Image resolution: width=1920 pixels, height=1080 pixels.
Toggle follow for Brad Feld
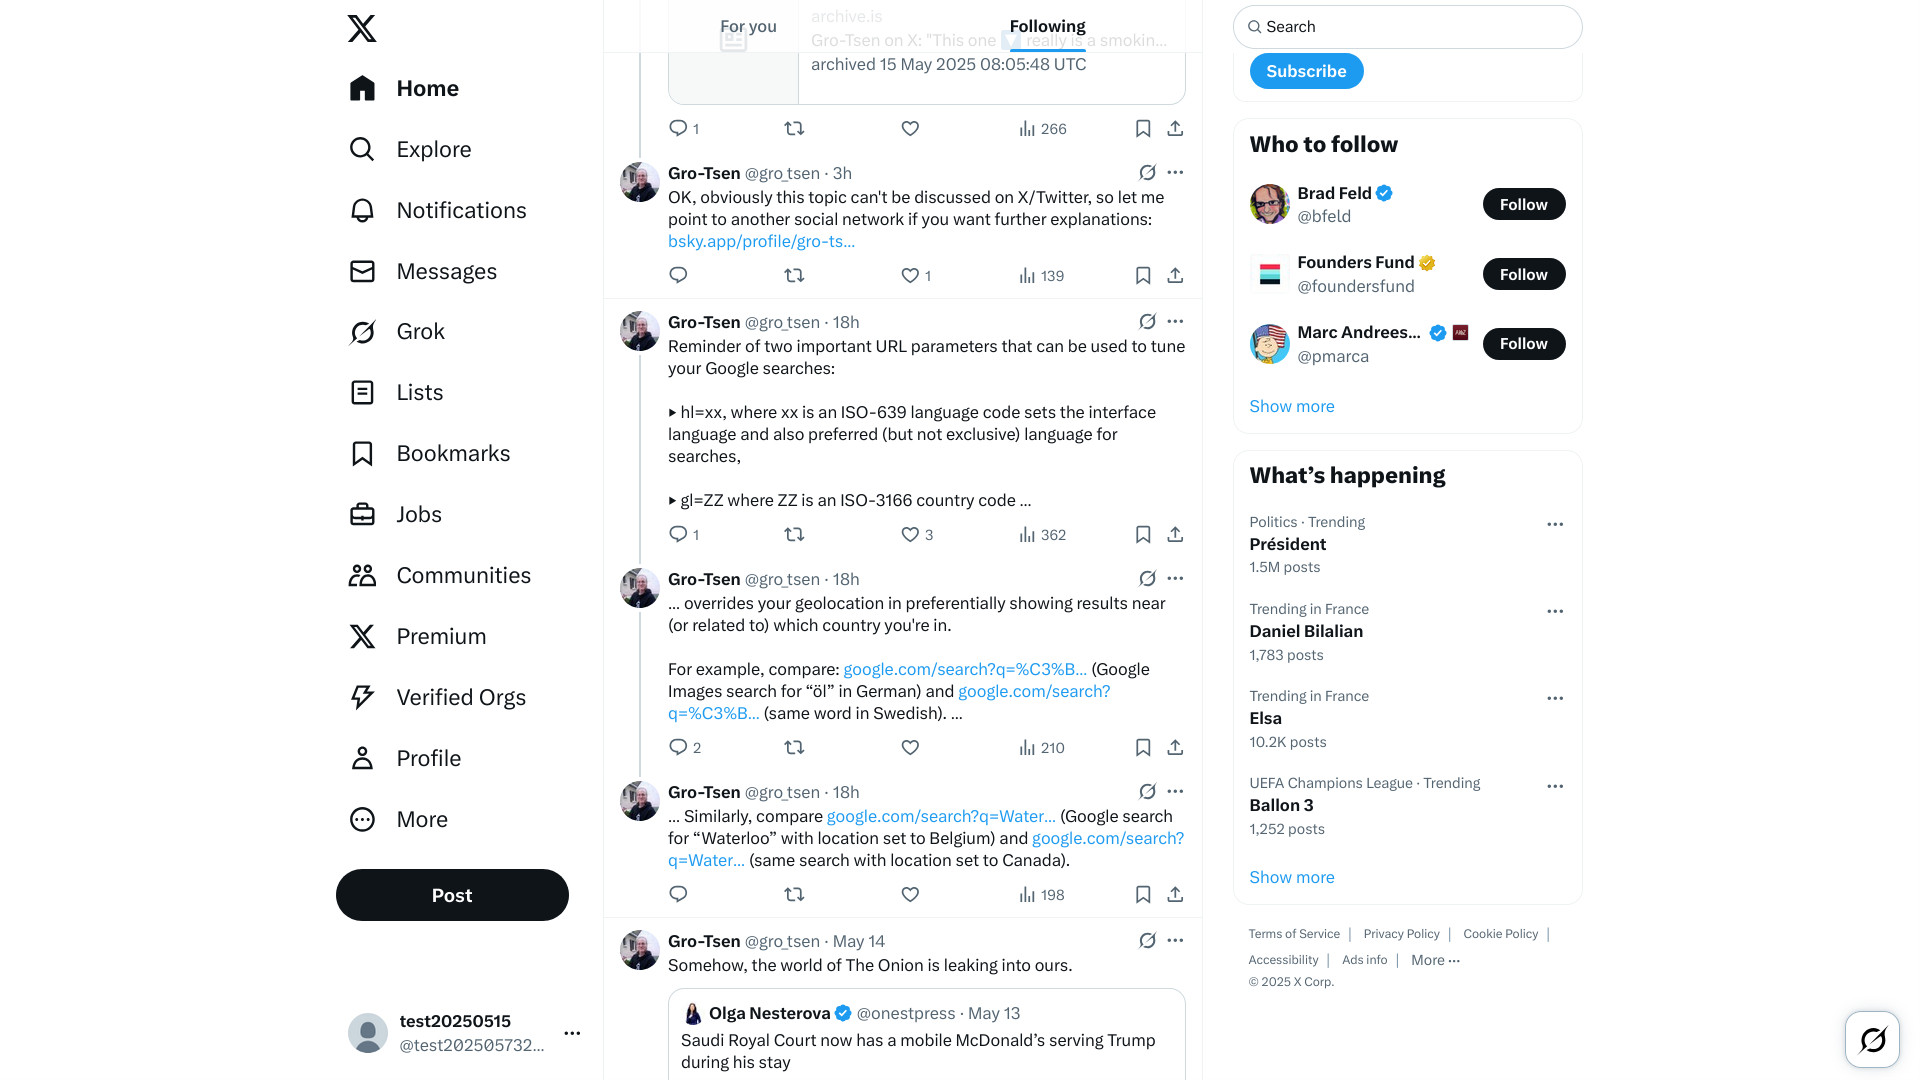[1523, 205]
